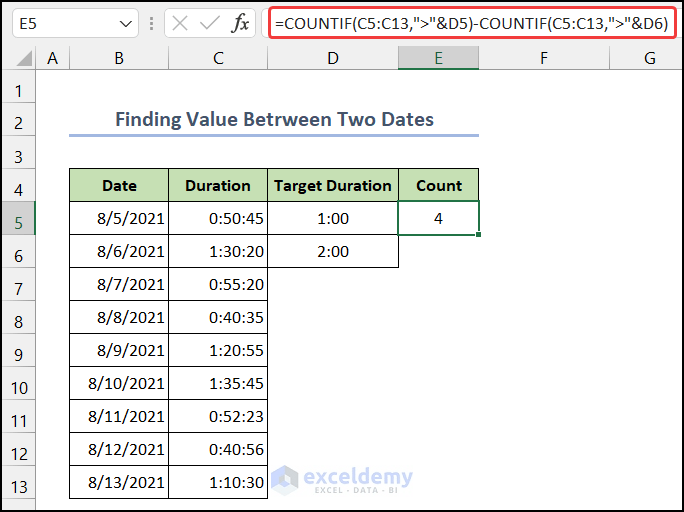The height and width of the screenshot is (512, 684).
Task: Select column F header
Action: pyautogui.click(x=544, y=58)
